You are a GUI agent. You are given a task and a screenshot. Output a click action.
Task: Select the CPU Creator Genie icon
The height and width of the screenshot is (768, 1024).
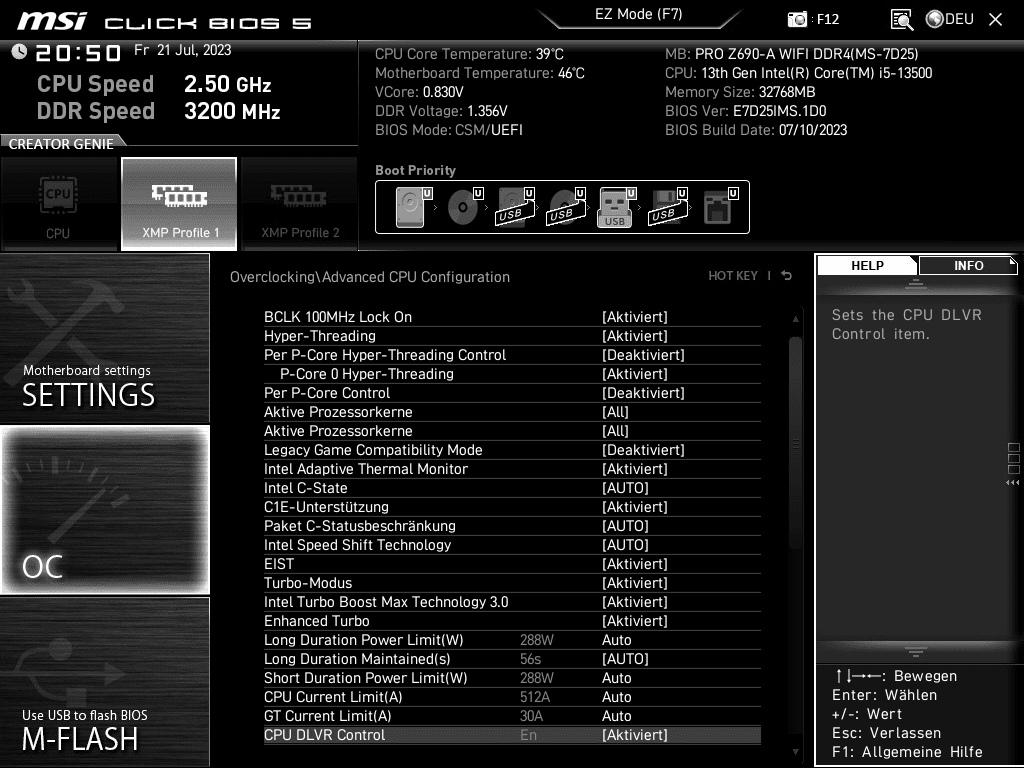(59, 203)
